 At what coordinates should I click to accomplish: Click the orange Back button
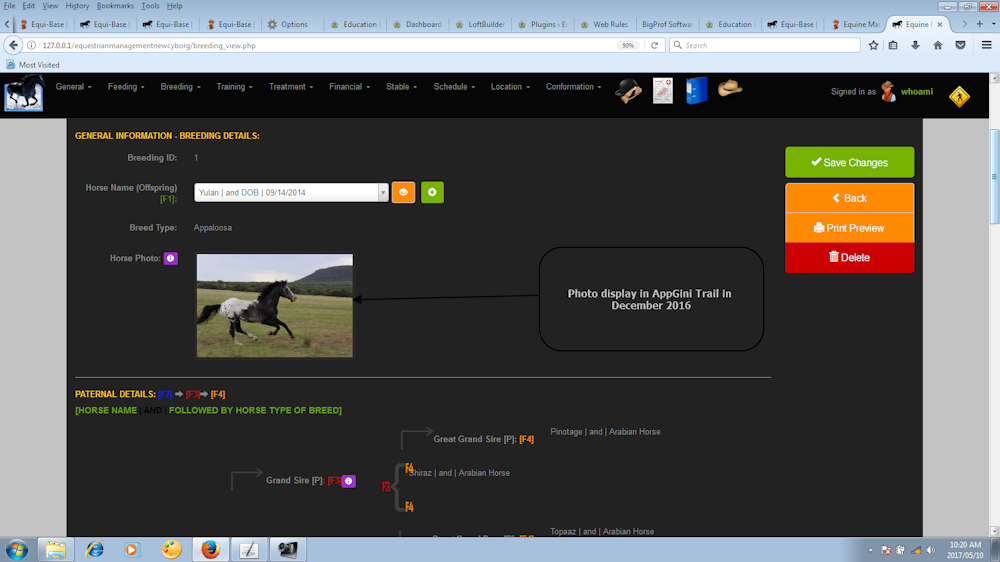(x=849, y=198)
